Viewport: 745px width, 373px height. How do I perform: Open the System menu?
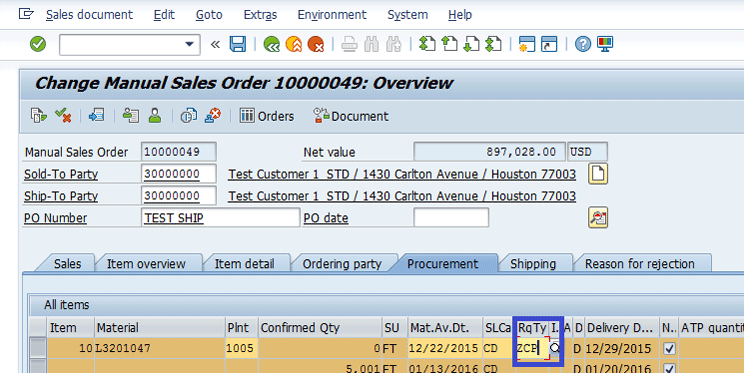(x=408, y=15)
